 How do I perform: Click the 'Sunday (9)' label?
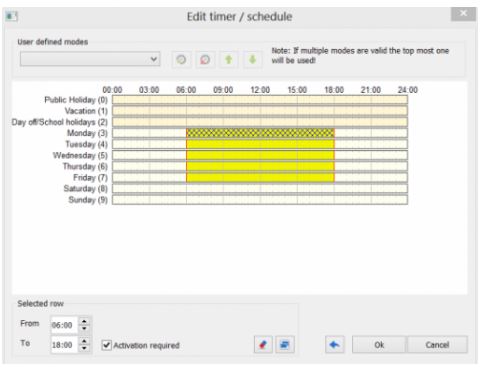[88, 200]
